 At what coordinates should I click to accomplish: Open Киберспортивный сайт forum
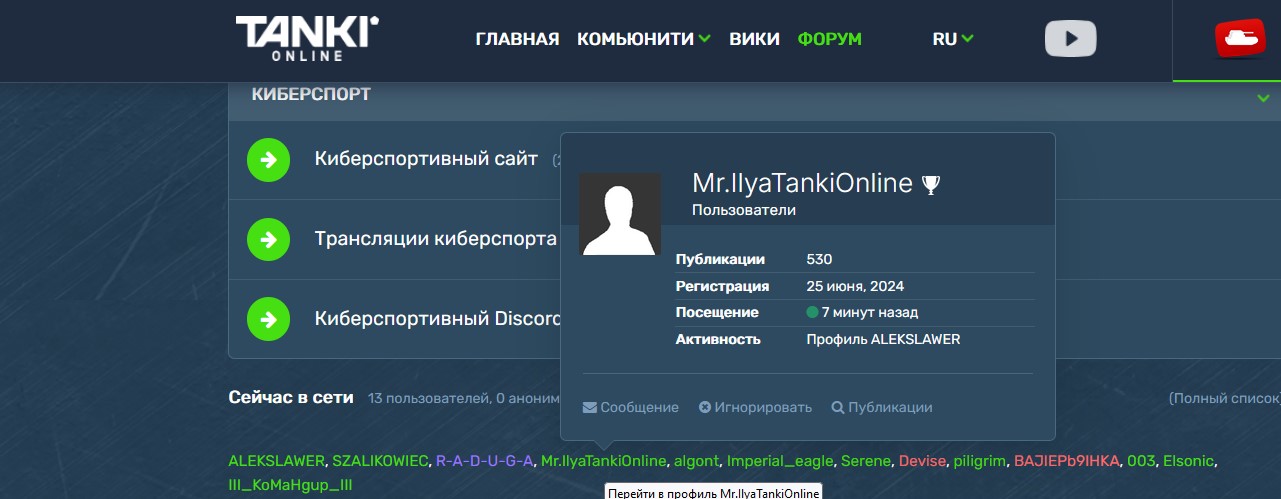(x=426, y=159)
